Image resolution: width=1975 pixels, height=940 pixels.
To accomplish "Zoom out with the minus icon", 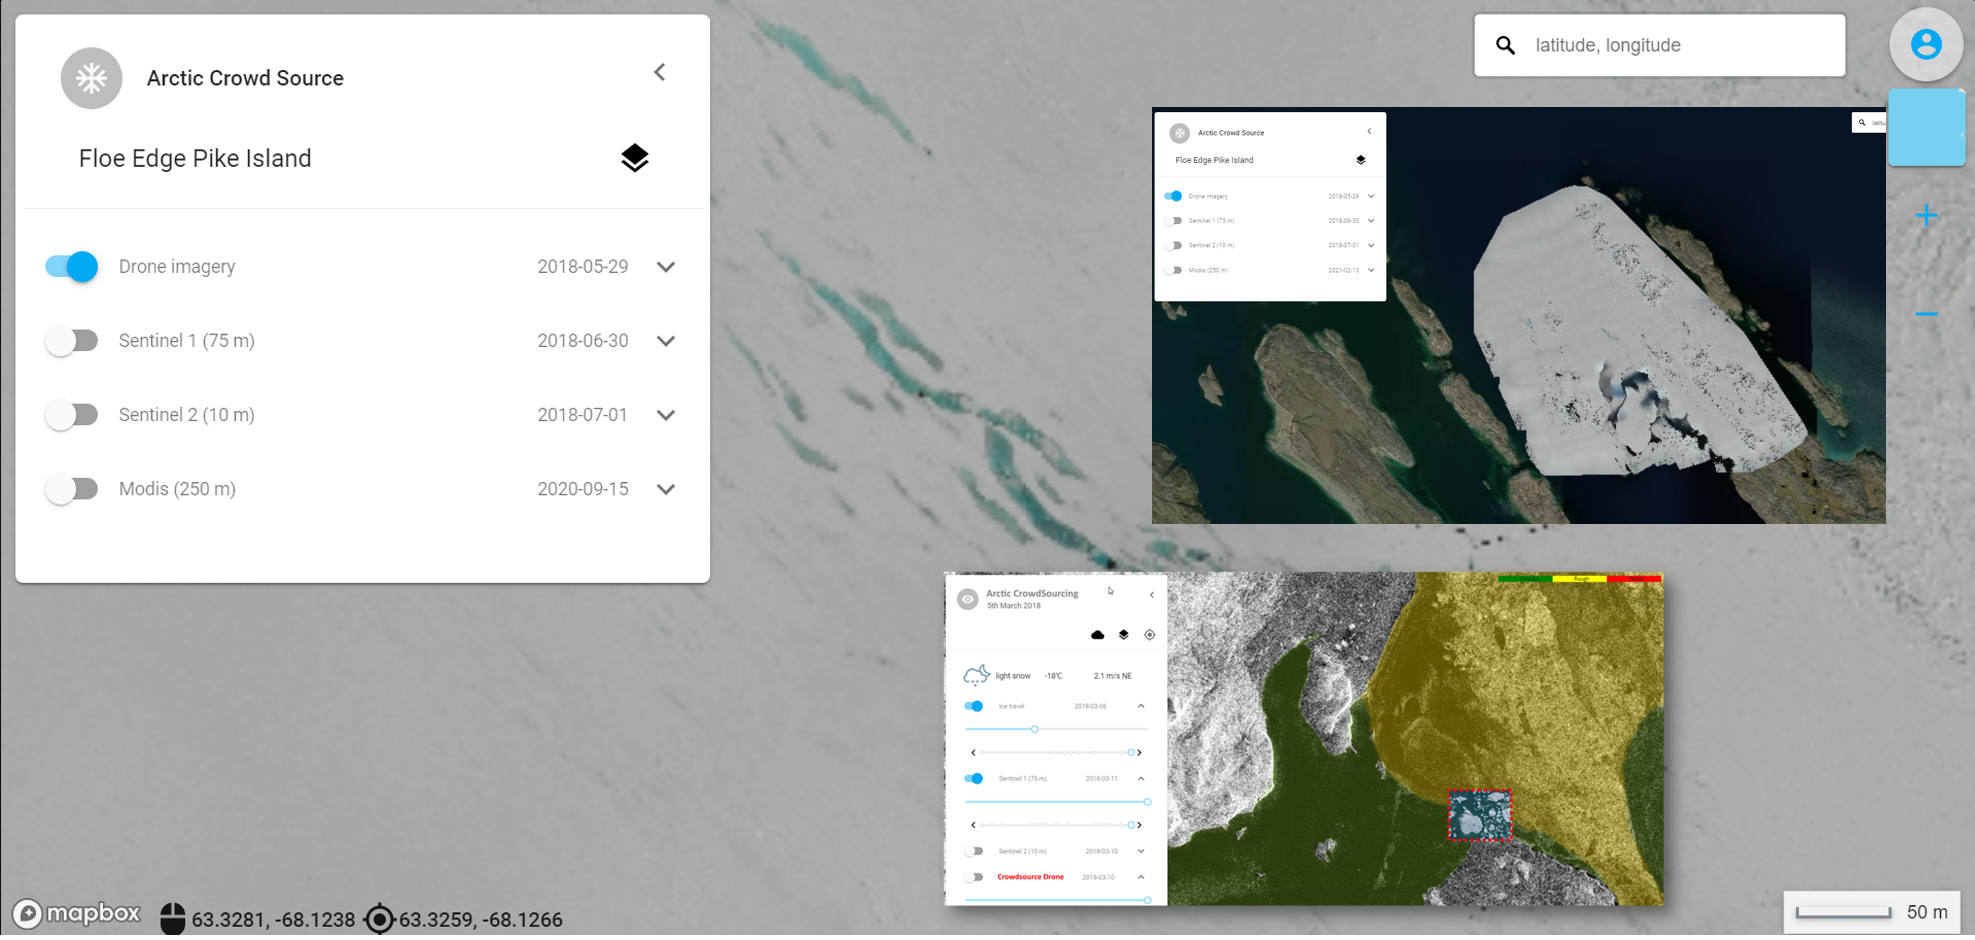I will 1926,313.
